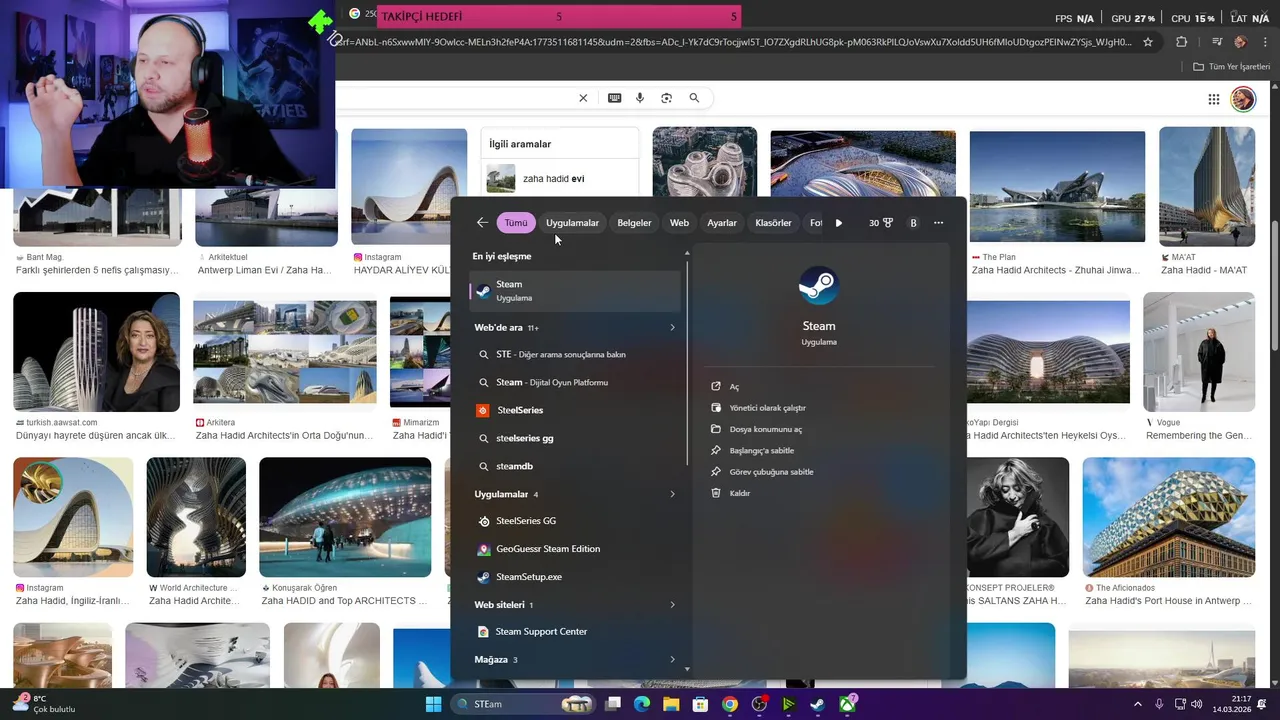Select the Uygulamalar filter tab
Image resolution: width=1280 pixels, height=720 pixels.
click(x=572, y=223)
